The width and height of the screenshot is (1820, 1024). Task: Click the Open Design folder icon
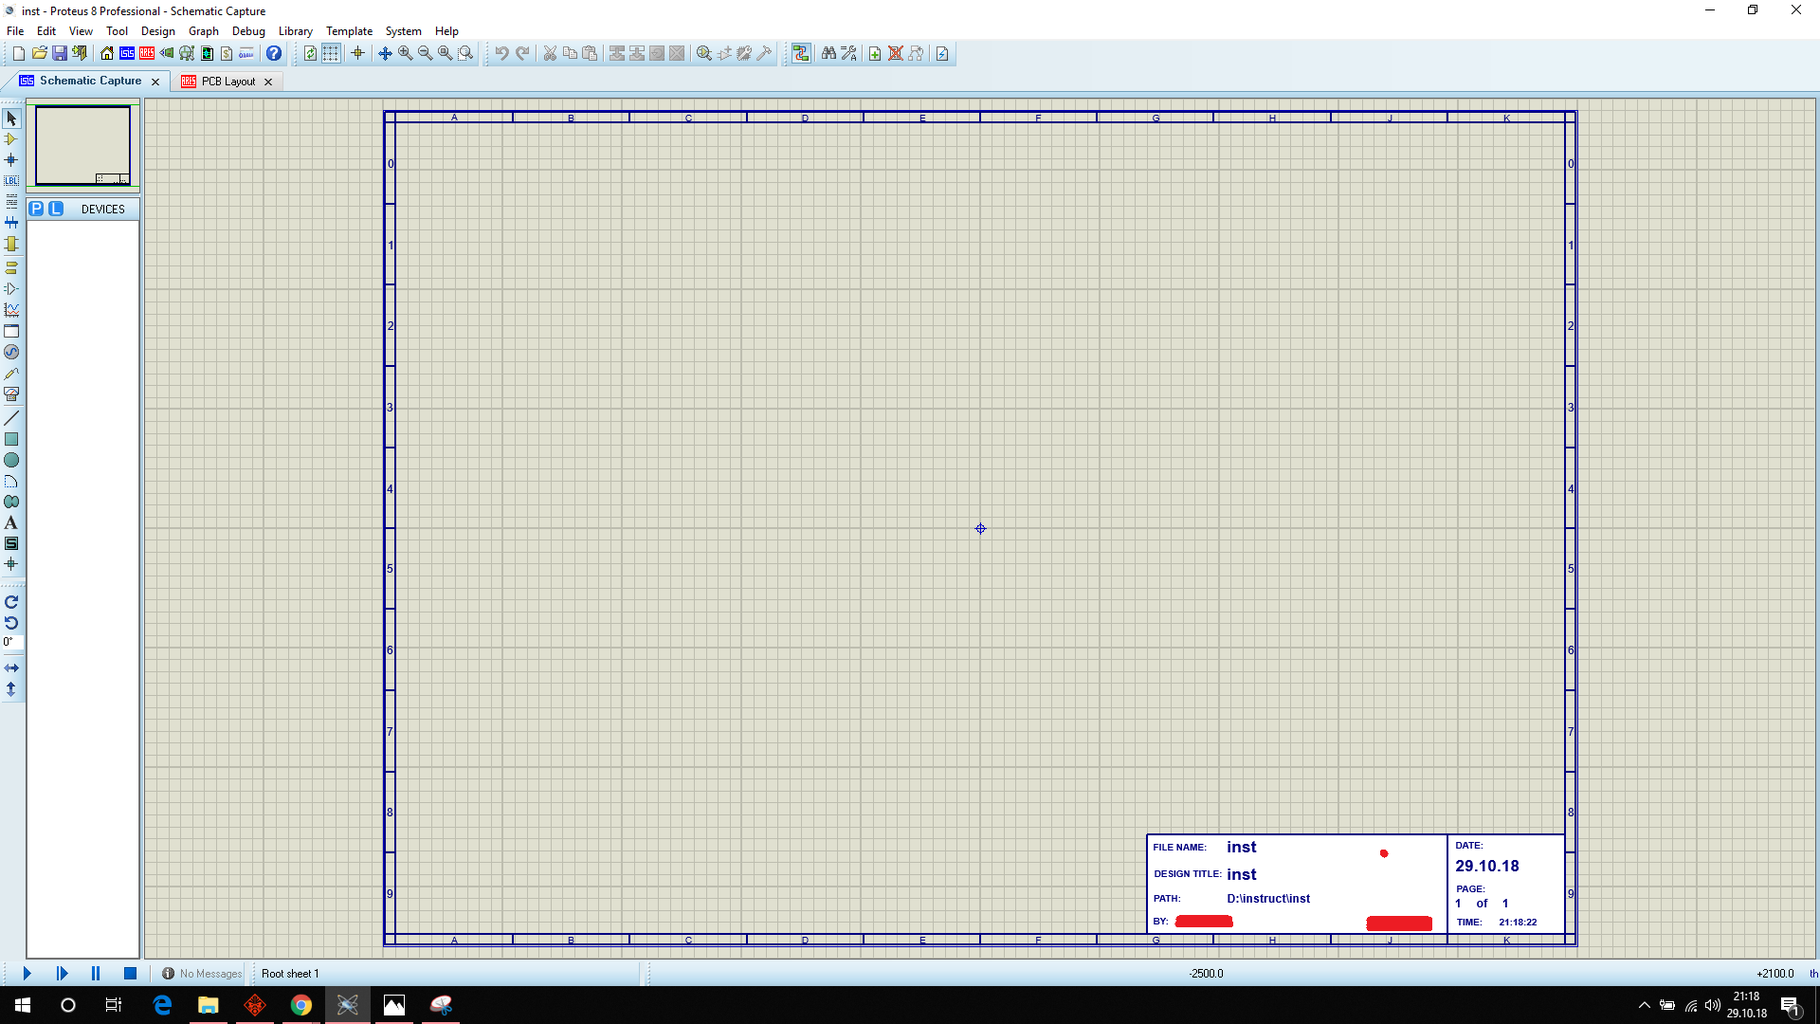click(39, 53)
